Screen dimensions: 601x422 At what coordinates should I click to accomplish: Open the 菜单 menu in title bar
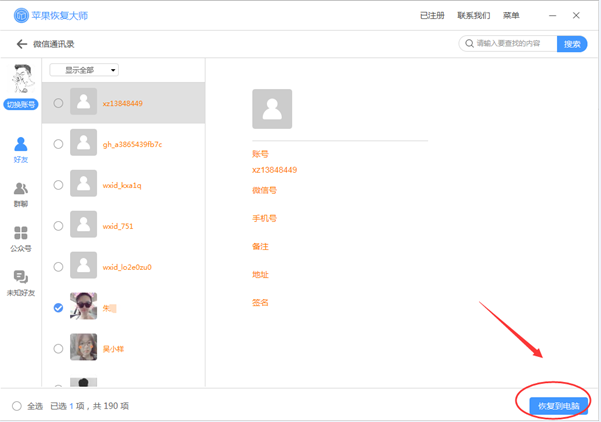pos(511,16)
